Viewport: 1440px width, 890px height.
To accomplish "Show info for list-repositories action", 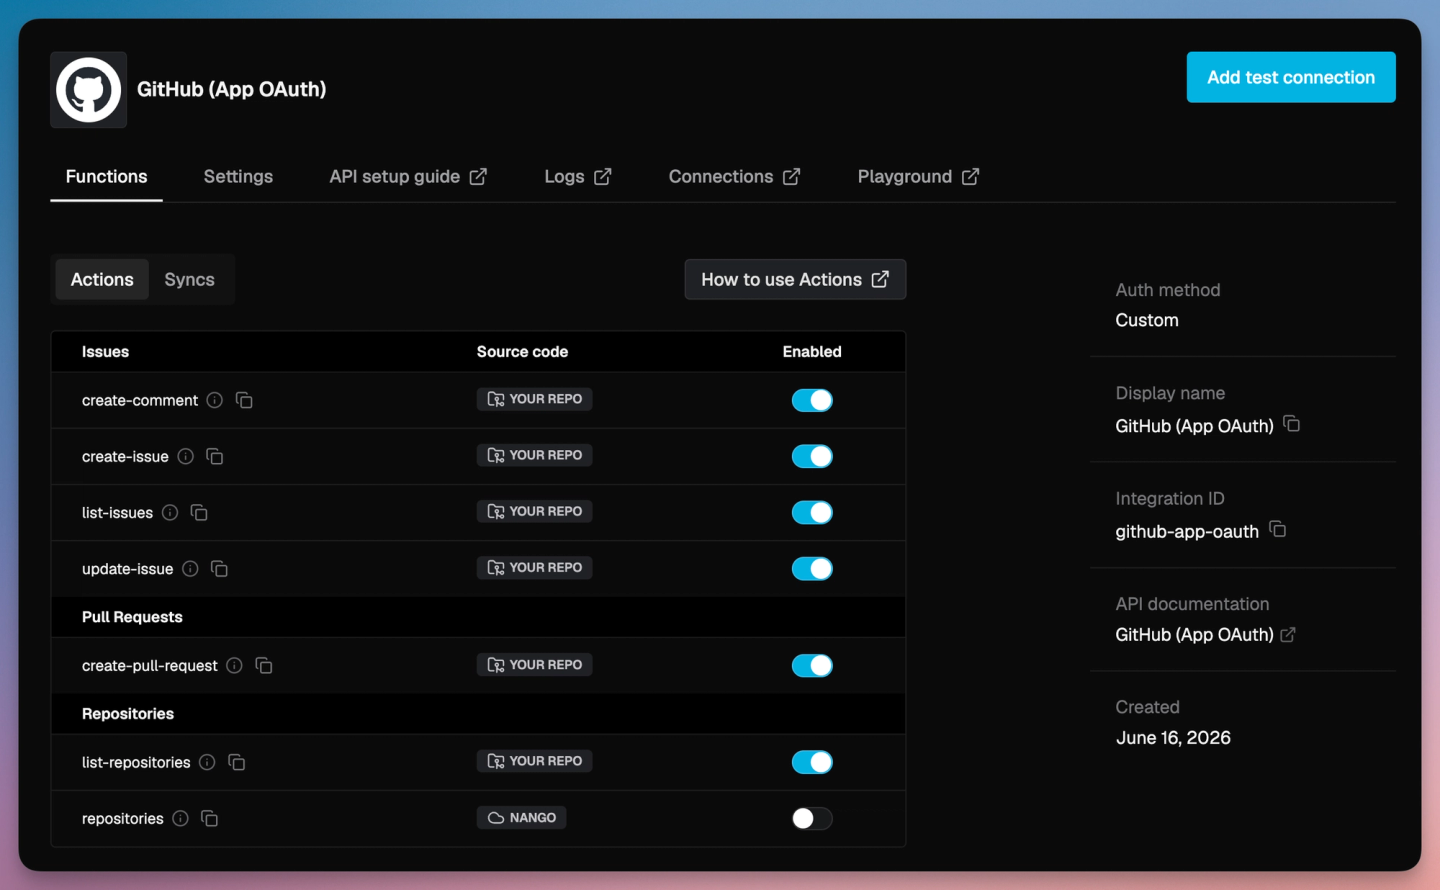I will click(x=207, y=762).
